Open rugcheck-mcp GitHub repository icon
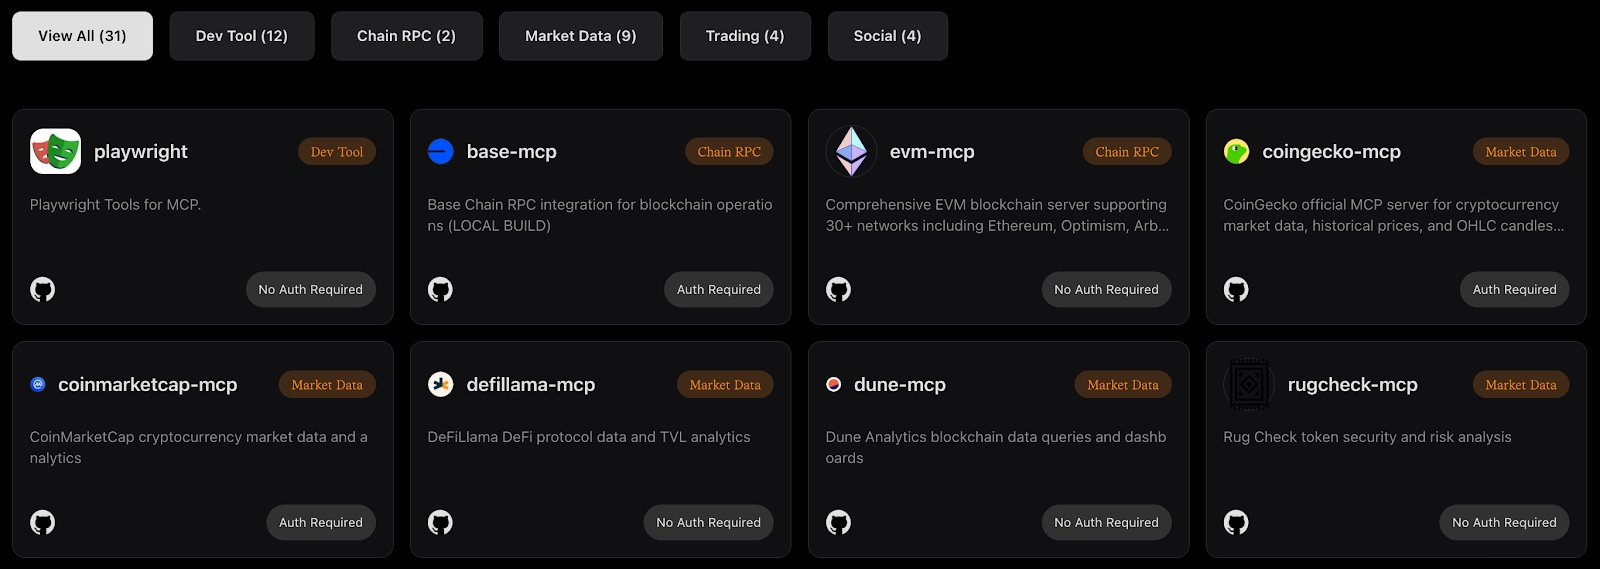 pyautogui.click(x=1236, y=522)
